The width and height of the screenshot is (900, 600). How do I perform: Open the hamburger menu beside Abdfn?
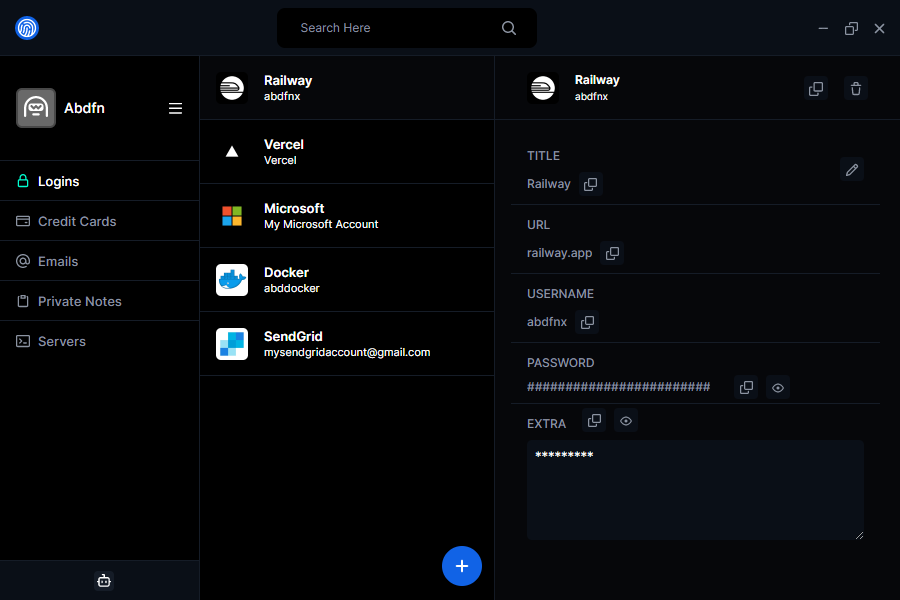pyautogui.click(x=175, y=108)
